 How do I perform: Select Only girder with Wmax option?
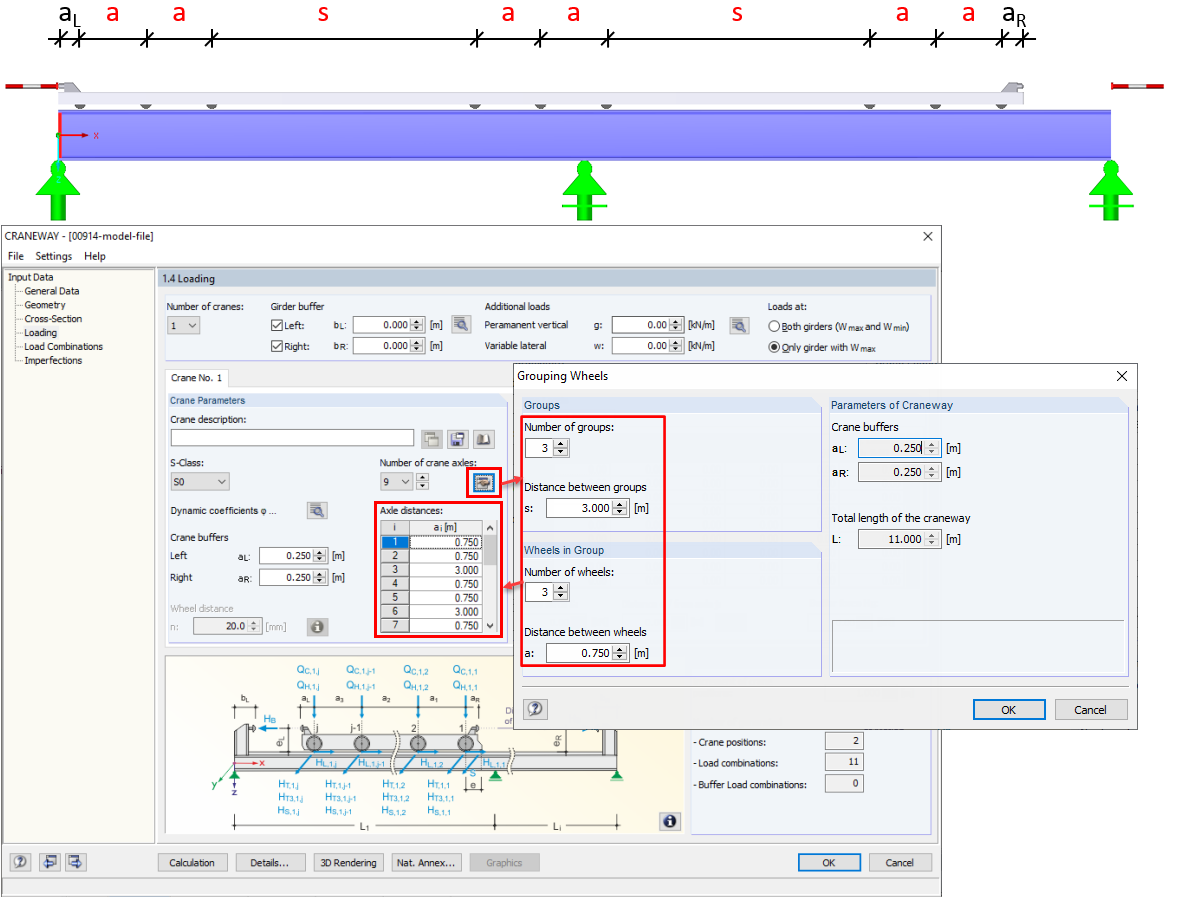774,348
